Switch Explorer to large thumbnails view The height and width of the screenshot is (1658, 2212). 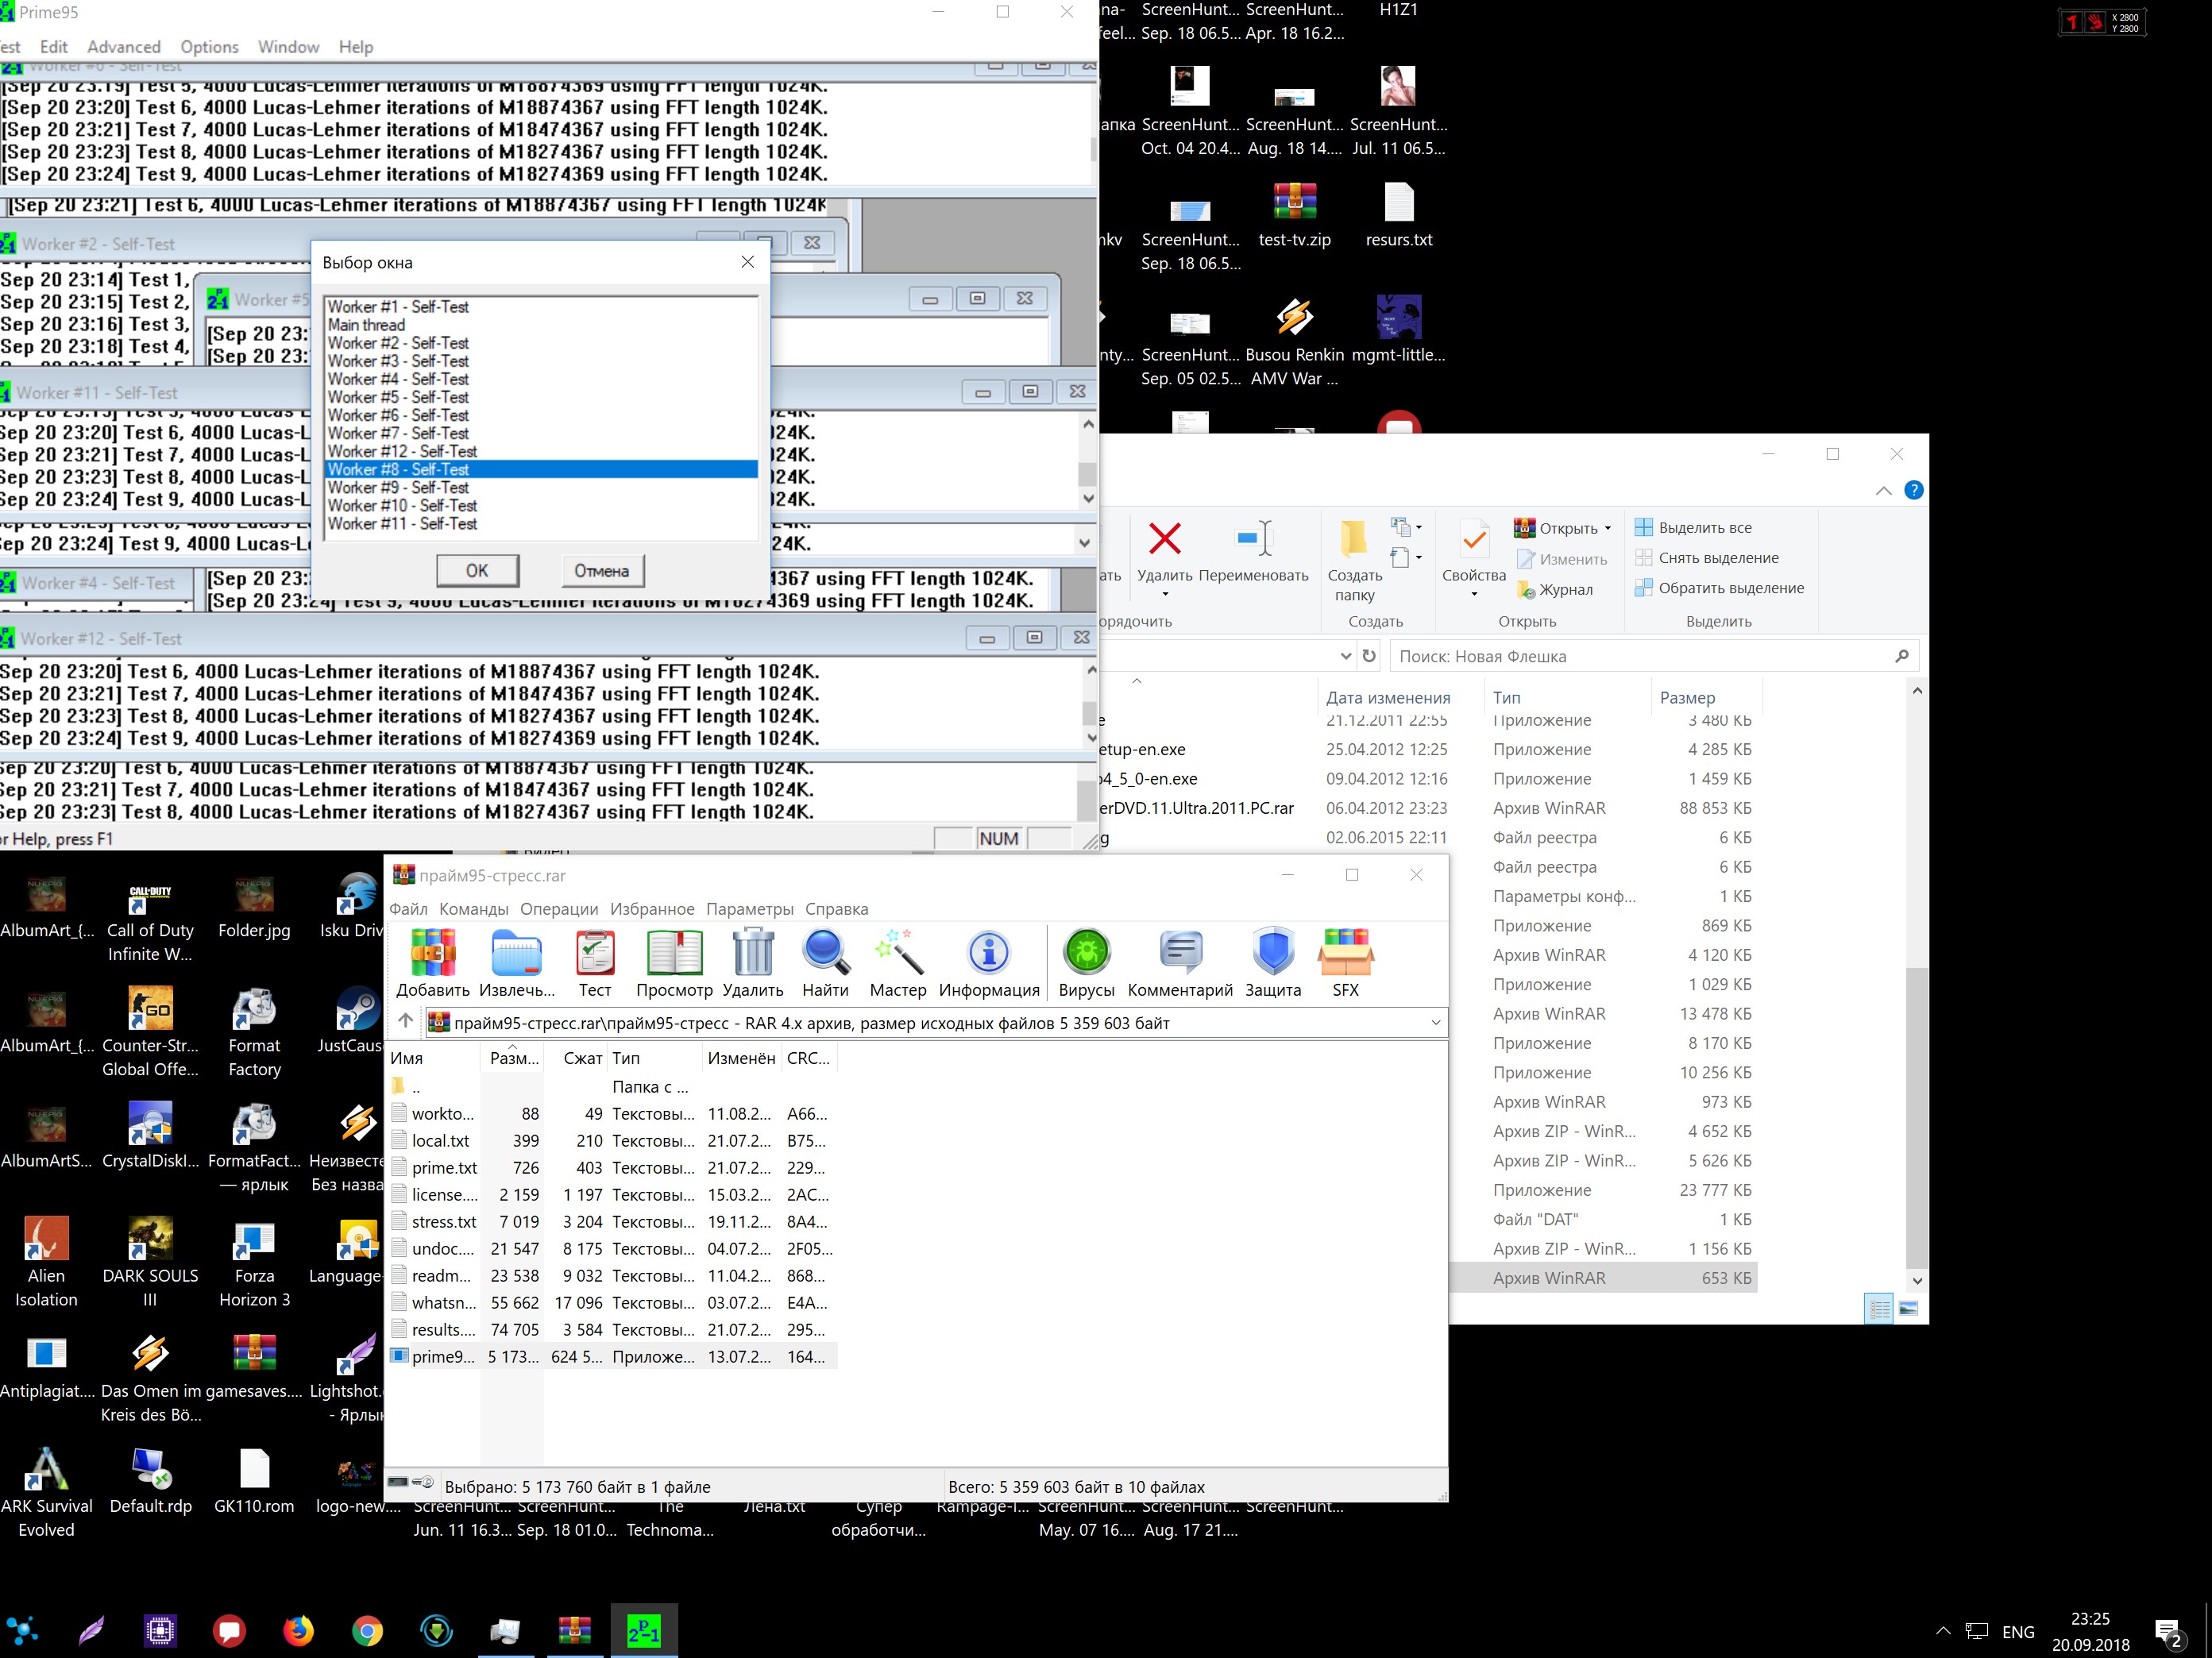coord(1908,1308)
